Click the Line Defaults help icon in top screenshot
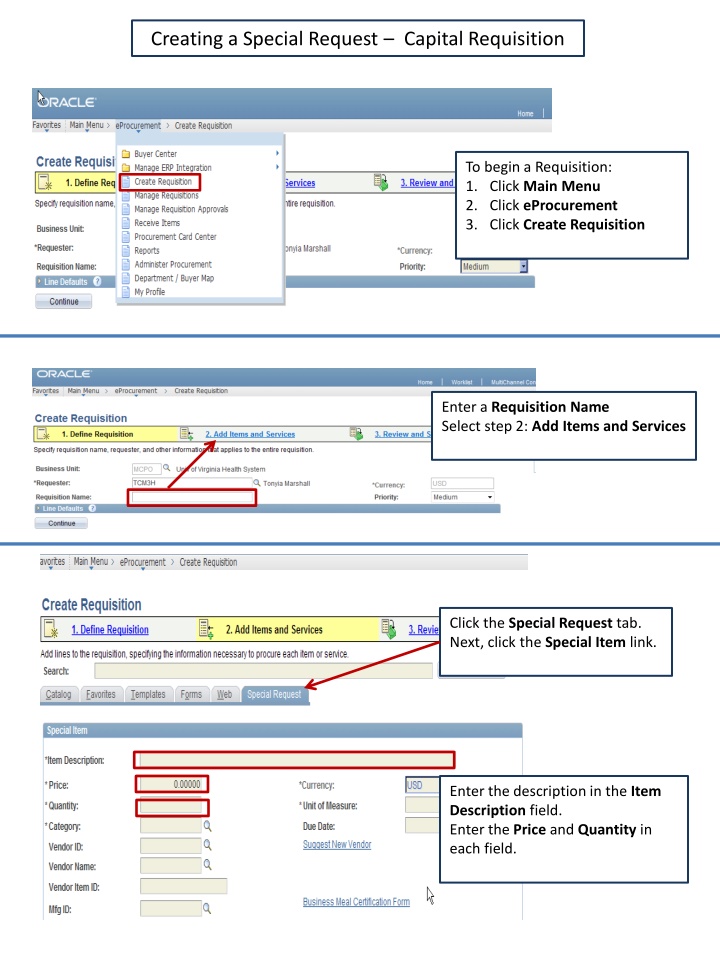Viewport: 720px width, 960px height. click(97, 282)
